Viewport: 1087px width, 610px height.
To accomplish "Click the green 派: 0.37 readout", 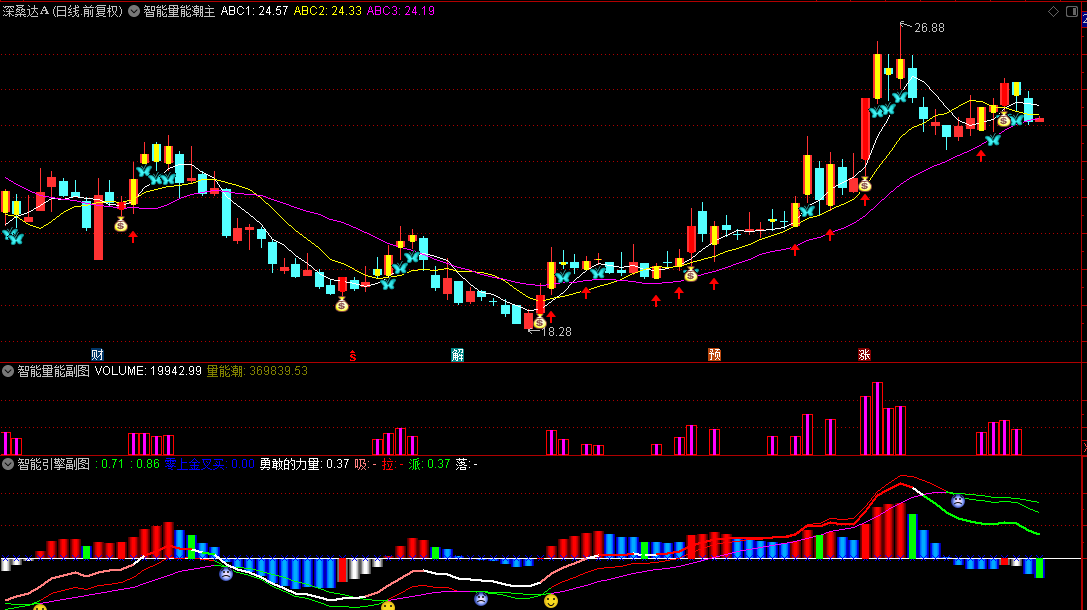I will point(429,464).
